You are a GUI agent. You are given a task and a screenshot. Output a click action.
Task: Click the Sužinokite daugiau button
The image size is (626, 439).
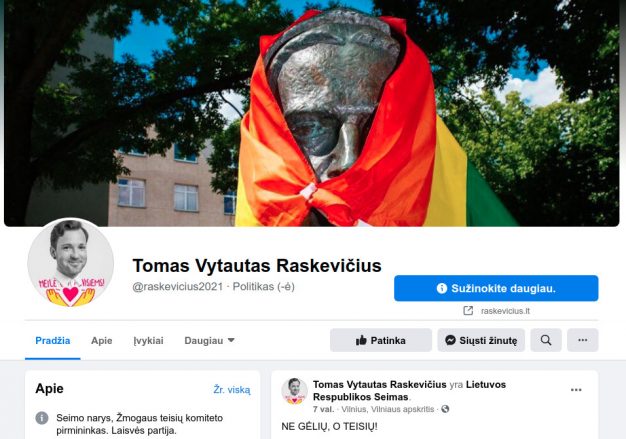point(496,288)
